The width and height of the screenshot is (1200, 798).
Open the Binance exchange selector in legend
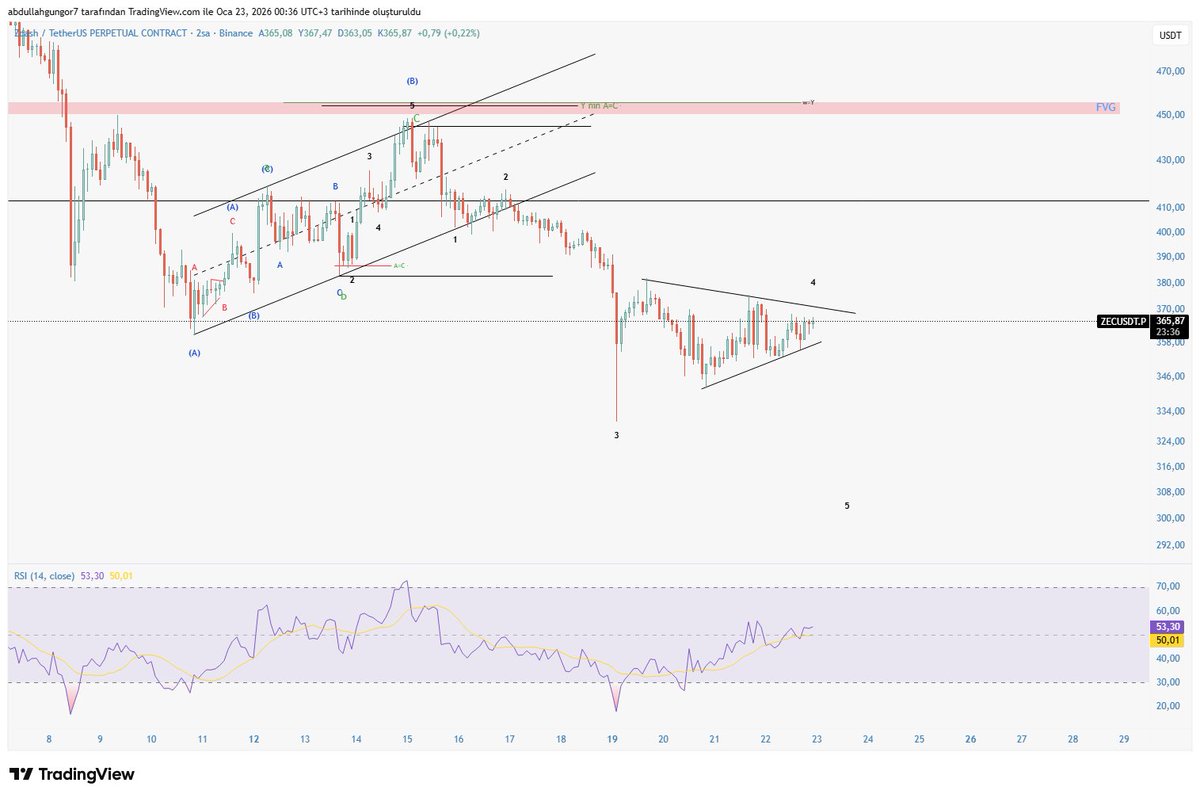(x=233, y=33)
